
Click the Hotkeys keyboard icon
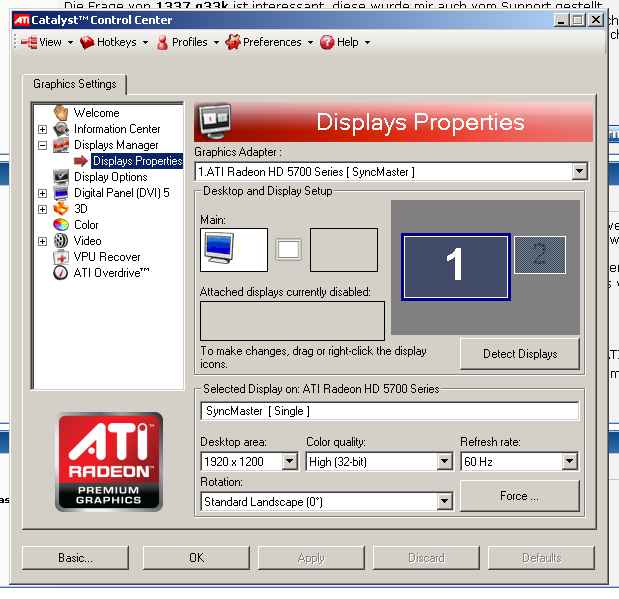[x=87, y=42]
